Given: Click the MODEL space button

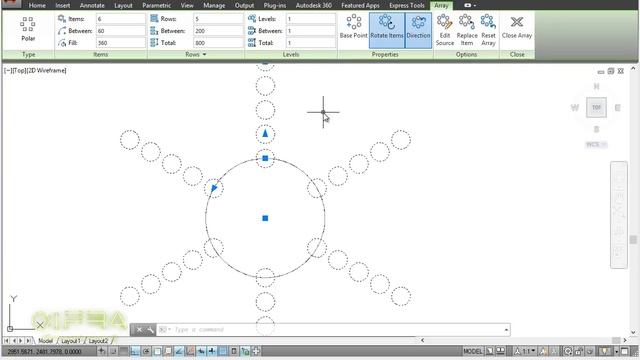Looking at the screenshot, I should tap(473, 351).
